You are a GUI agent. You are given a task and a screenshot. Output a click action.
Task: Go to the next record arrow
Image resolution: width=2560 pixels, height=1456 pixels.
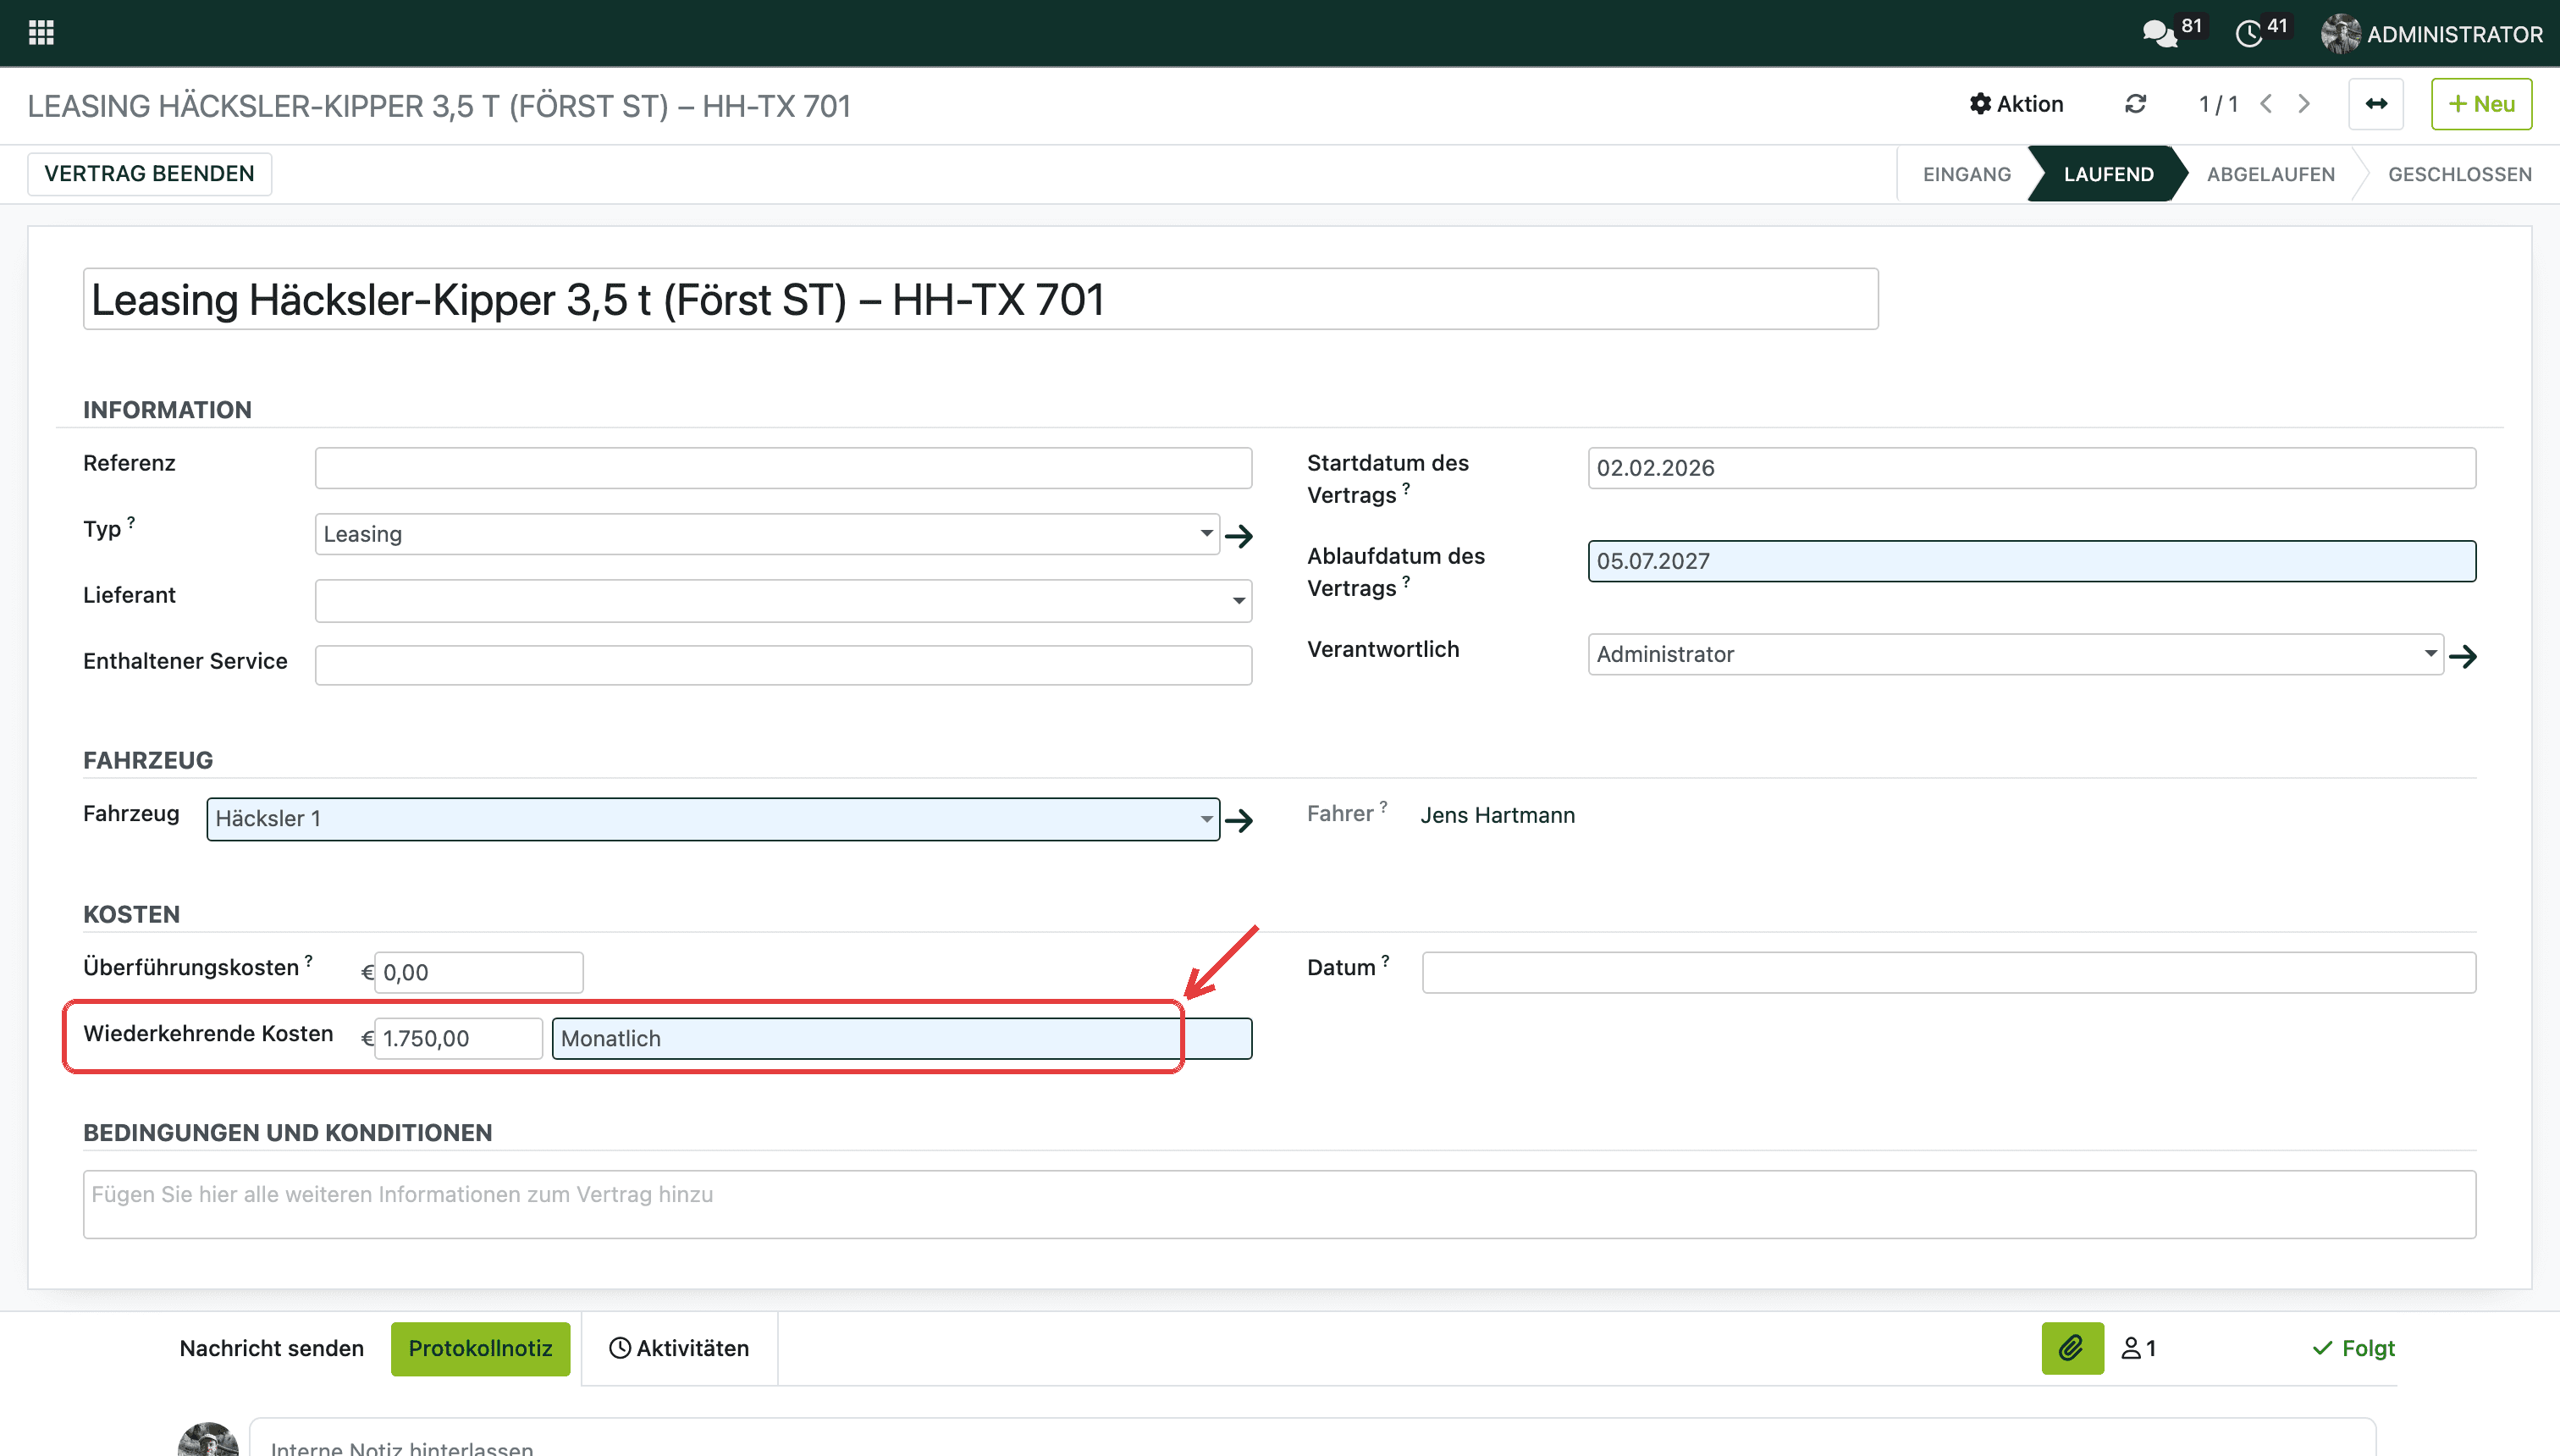(2305, 104)
